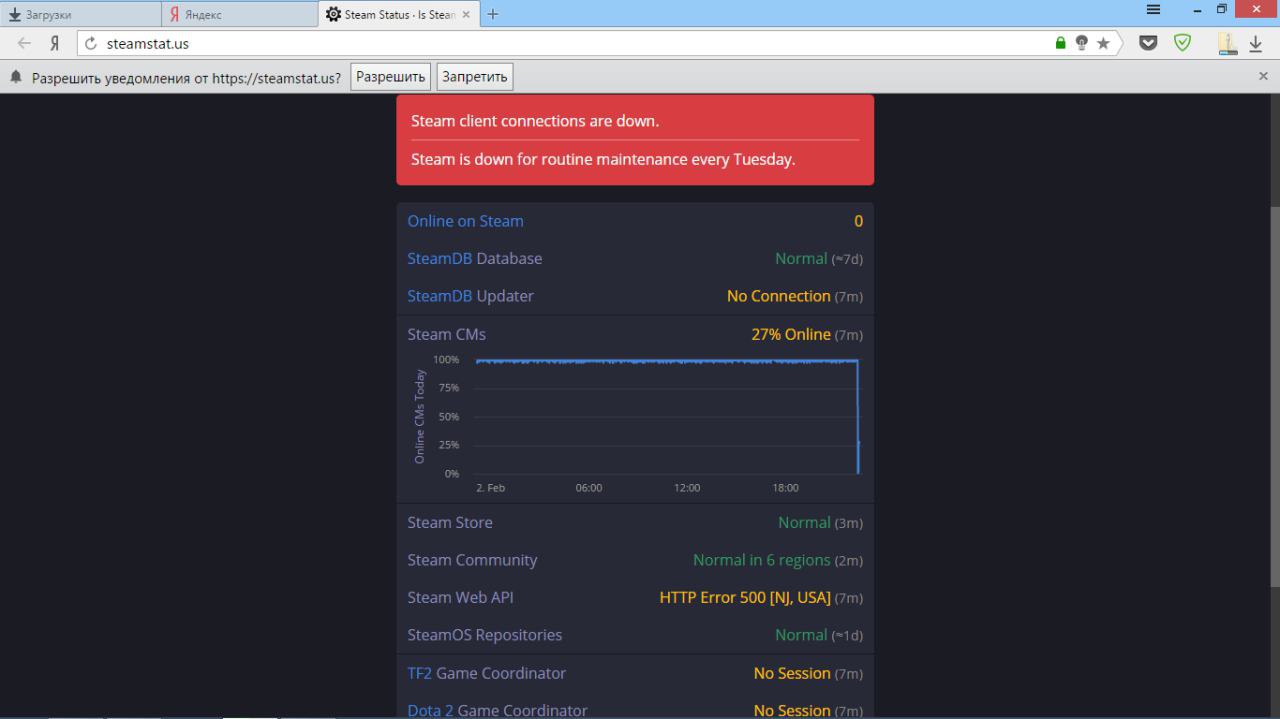Deny notifications with Запретить button
Screen dimensions: 1280x719
pos(475,77)
